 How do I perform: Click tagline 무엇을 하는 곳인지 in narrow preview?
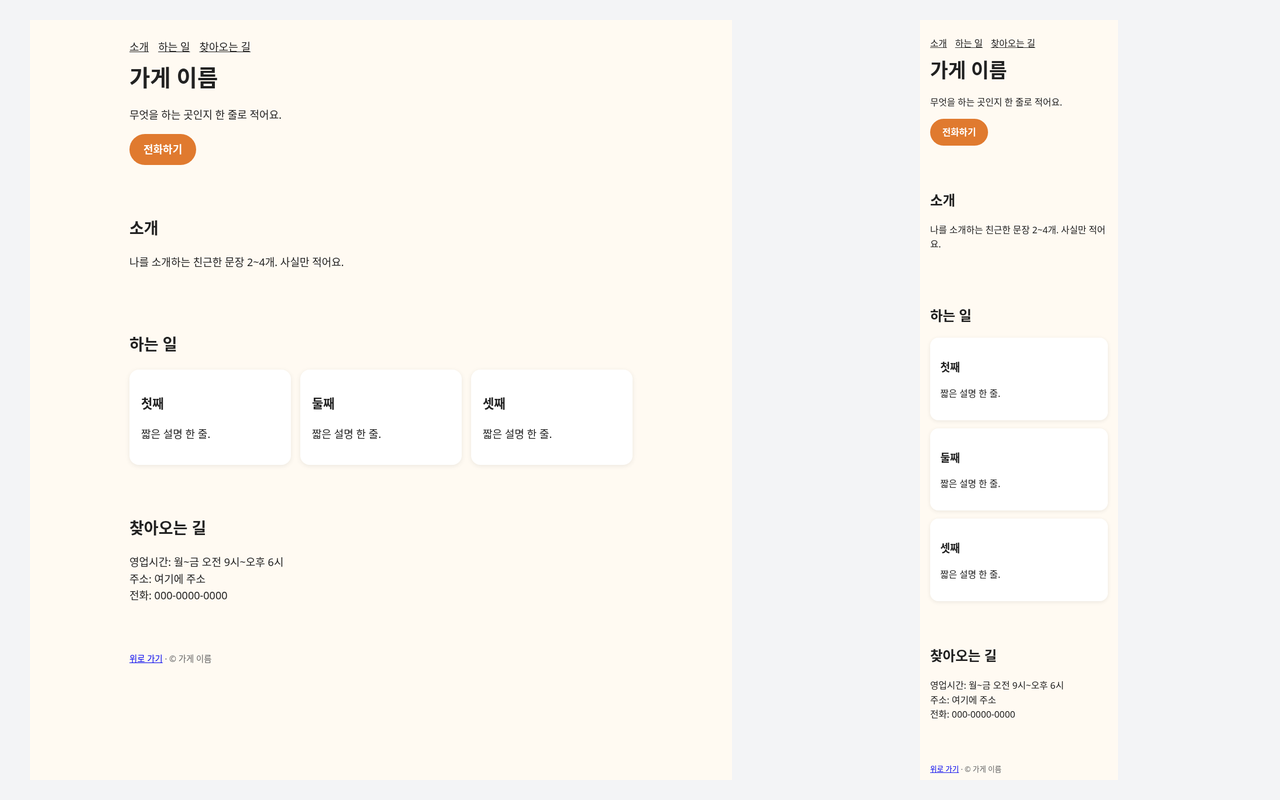(996, 102)
